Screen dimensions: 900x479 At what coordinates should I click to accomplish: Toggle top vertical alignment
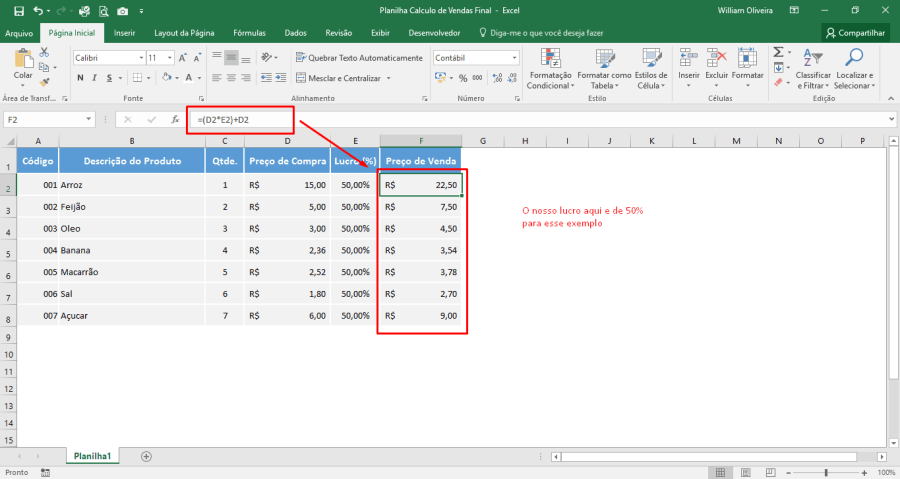point(216,57)
